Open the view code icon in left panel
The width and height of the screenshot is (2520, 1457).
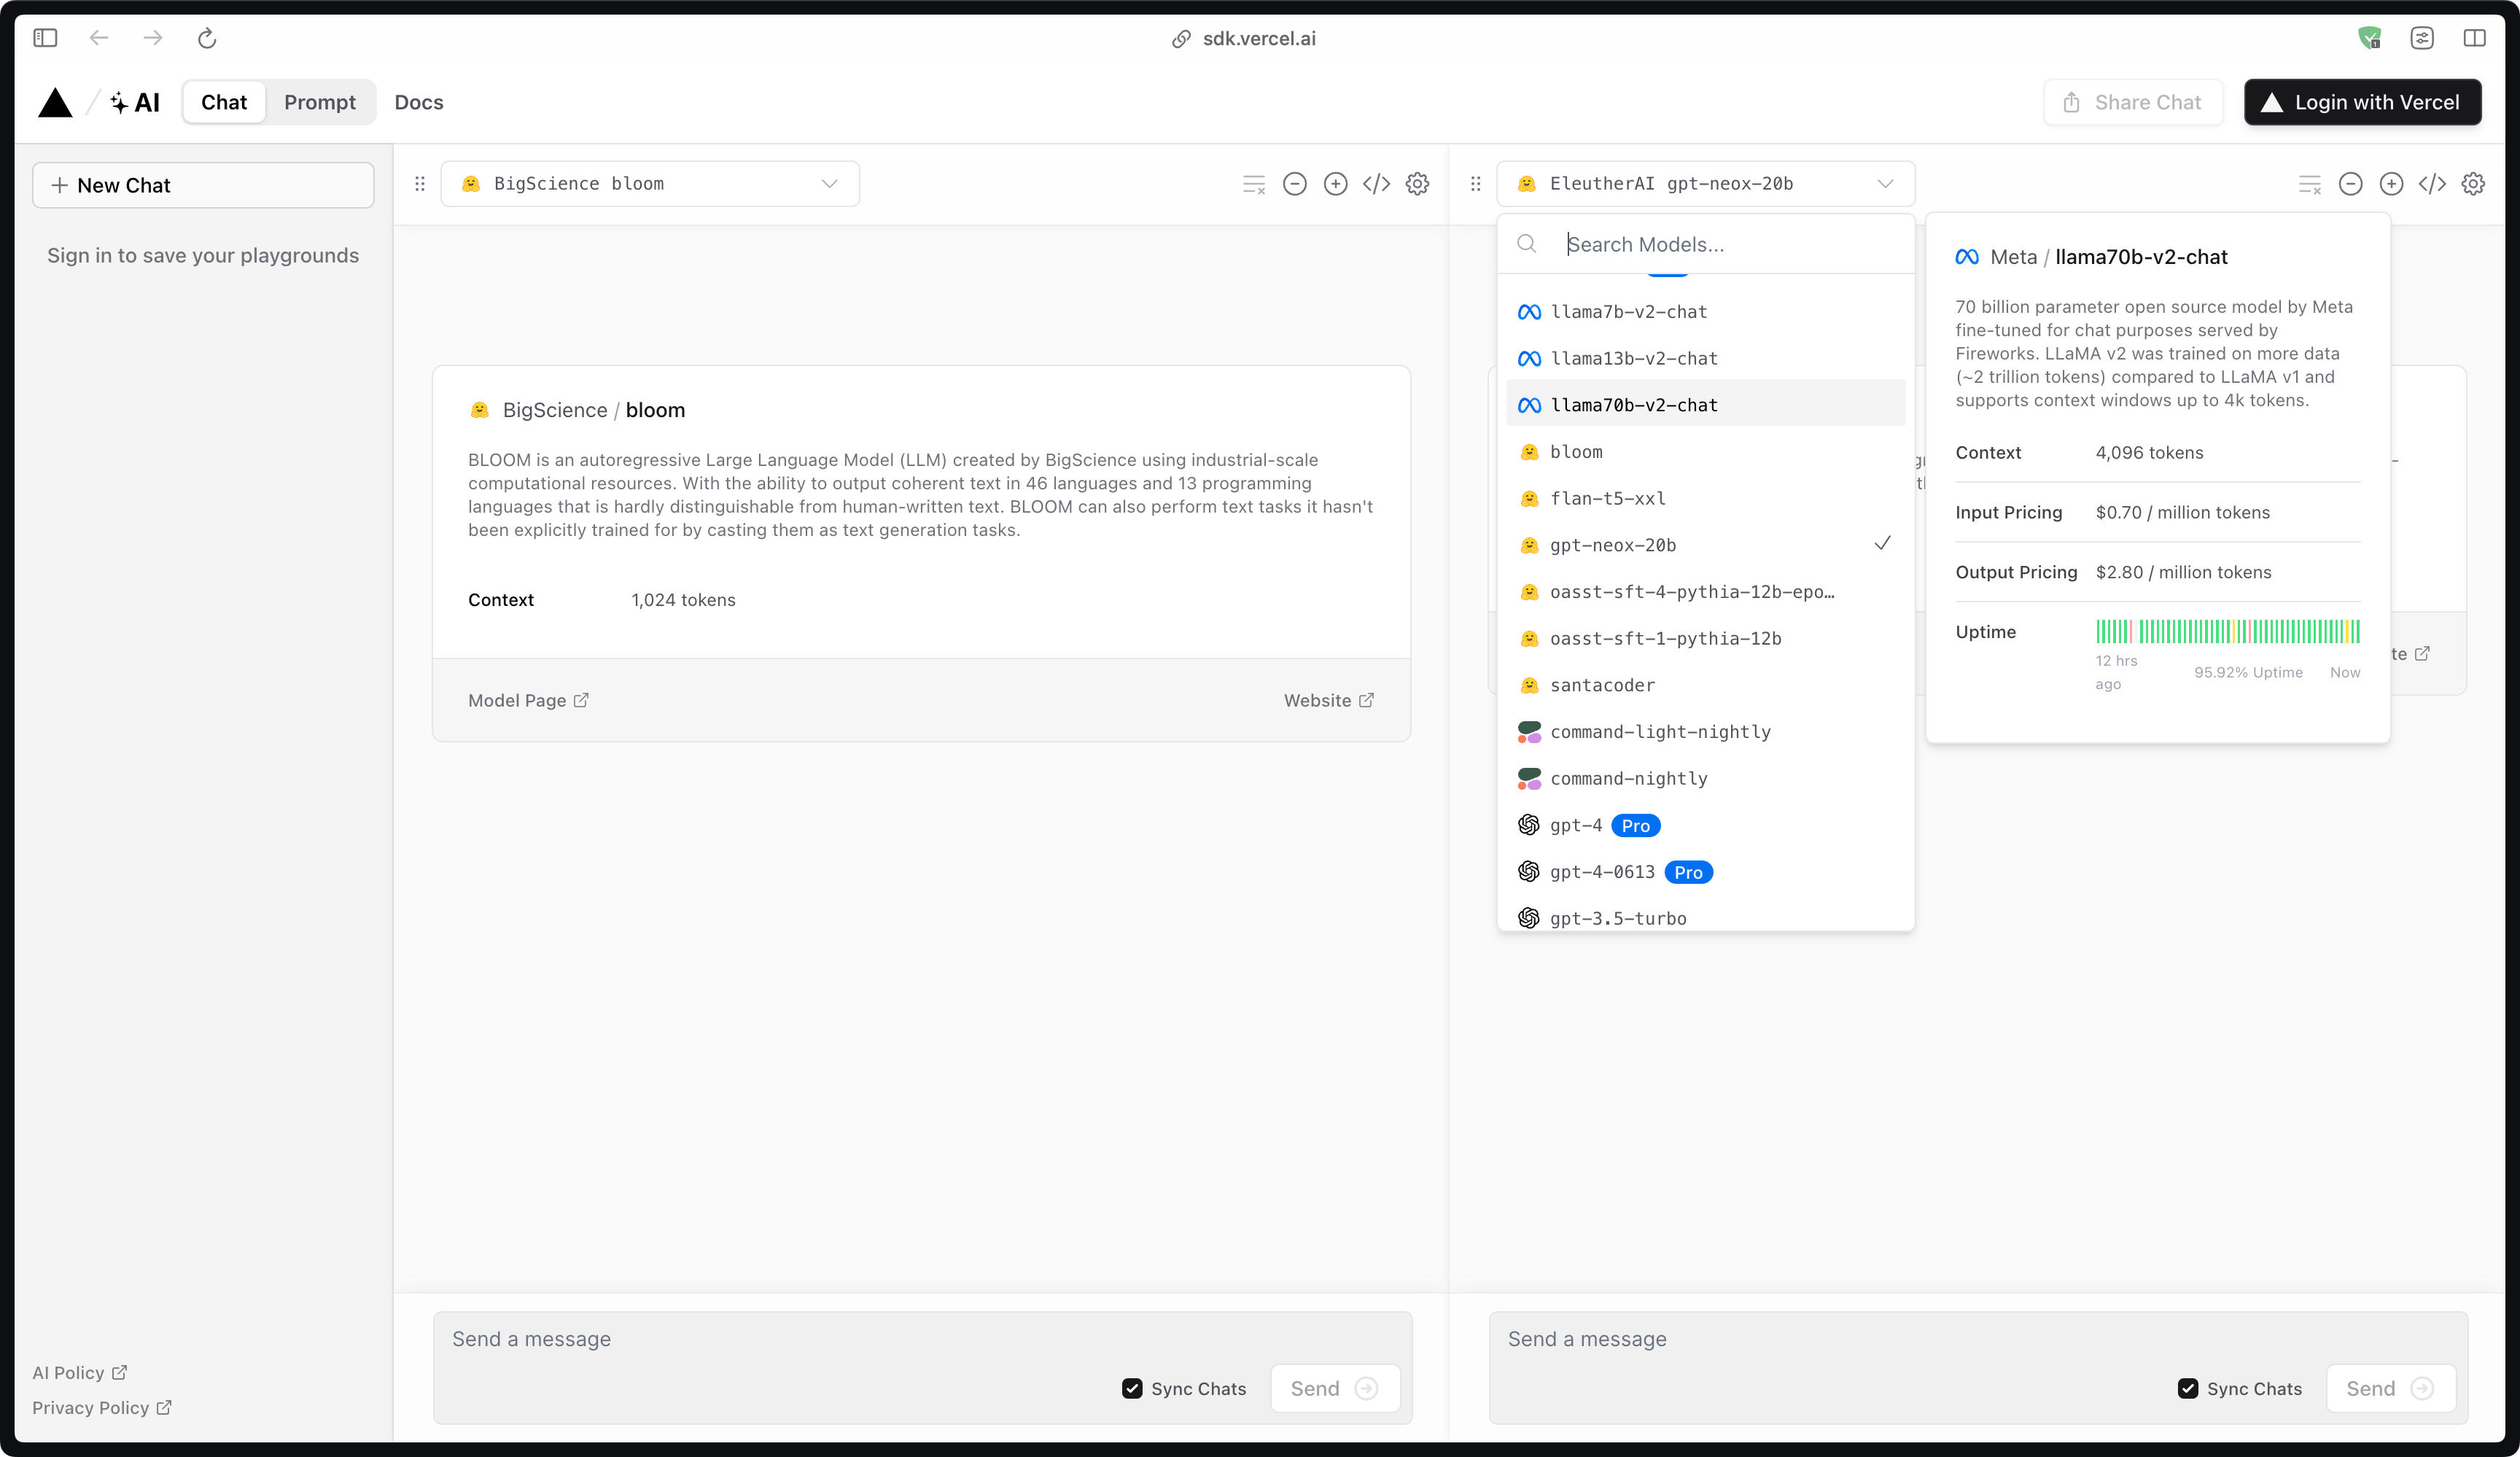[1376, 184]
